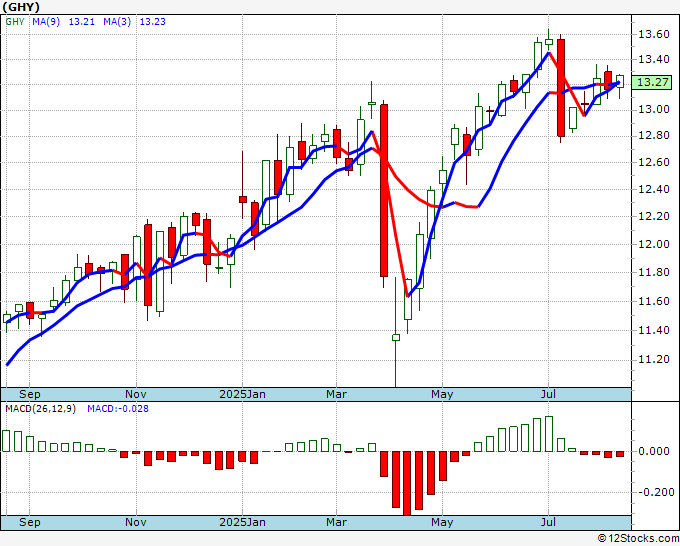The height and width of the screenshot is (546, 680).
Task: Click Mar on the MACD time axis
Action: [x=337, y=522]
